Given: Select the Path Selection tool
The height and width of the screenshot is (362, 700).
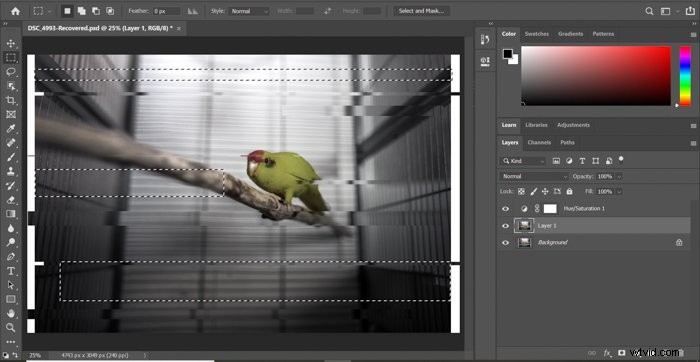Looking at the screenshot, I should pos(11,285).
